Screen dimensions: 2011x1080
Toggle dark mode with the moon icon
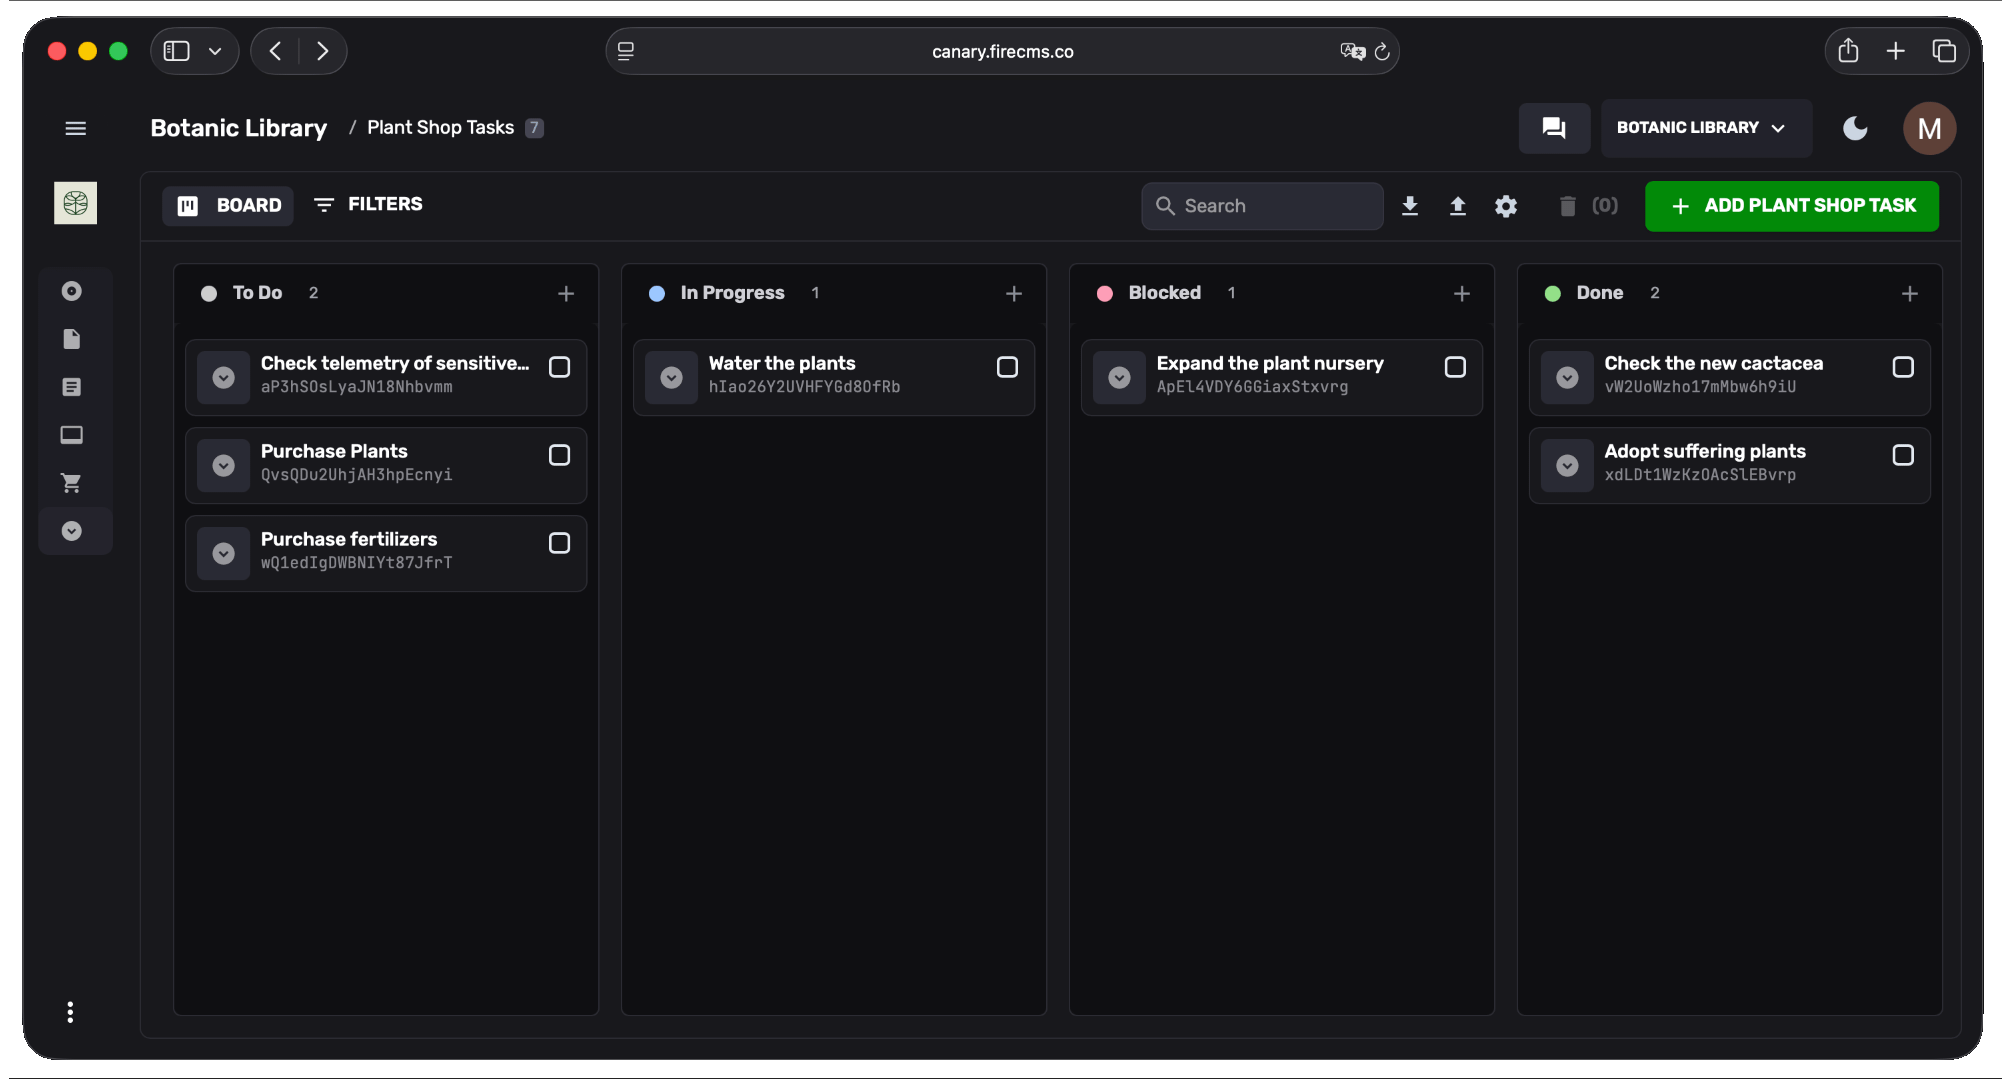1855,128
